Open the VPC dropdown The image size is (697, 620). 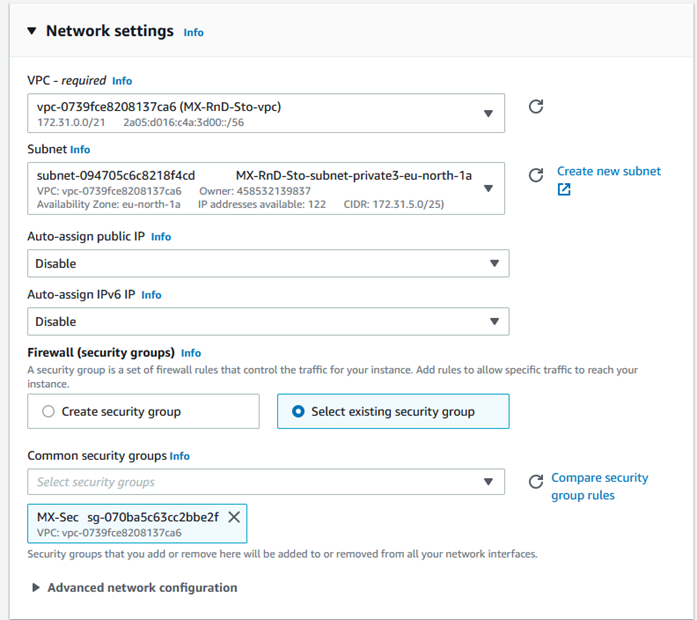pyautogui.click(x=266, y=113)
